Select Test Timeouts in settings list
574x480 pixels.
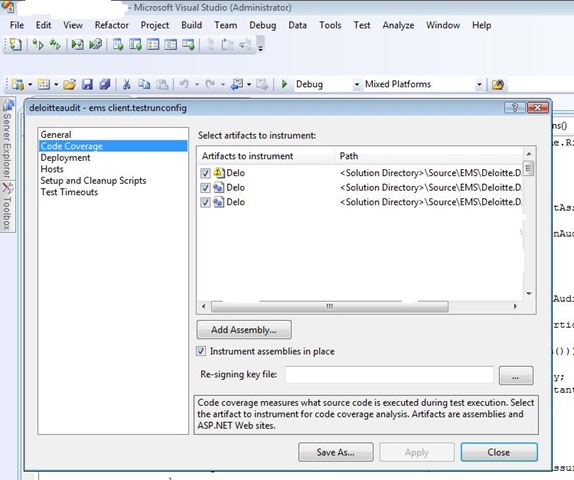(69, 192)
